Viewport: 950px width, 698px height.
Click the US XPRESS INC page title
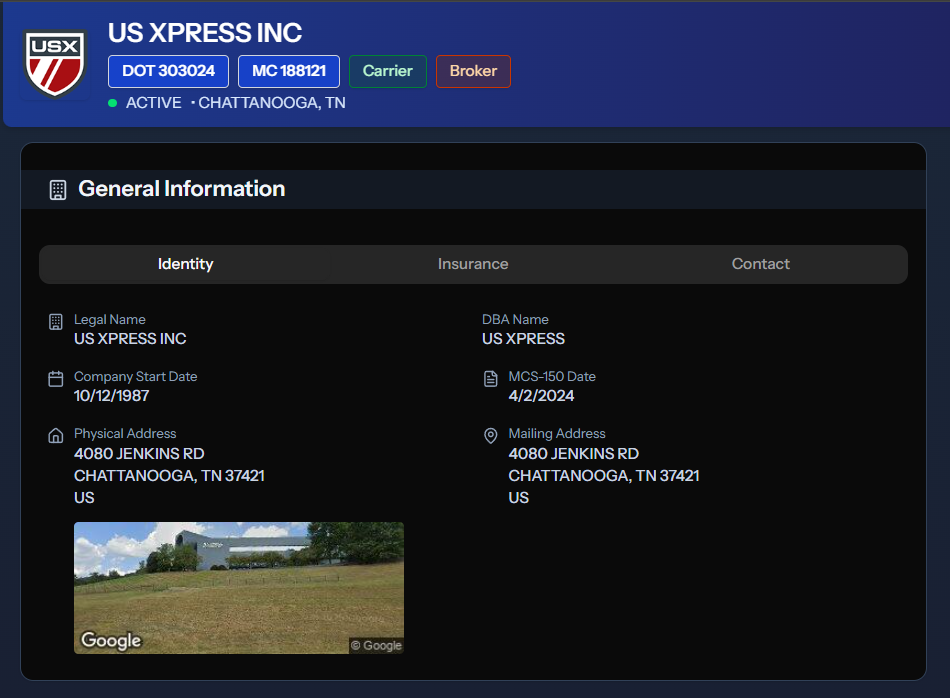click(205, 33)
